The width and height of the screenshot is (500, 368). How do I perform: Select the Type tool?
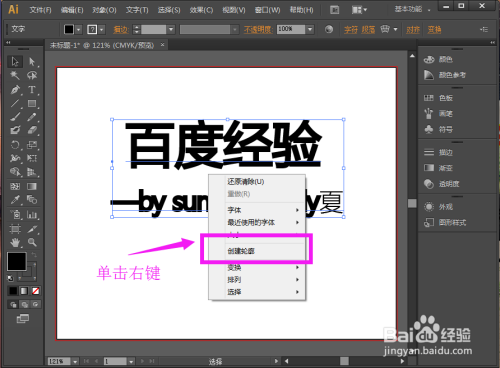pos(32,90)
